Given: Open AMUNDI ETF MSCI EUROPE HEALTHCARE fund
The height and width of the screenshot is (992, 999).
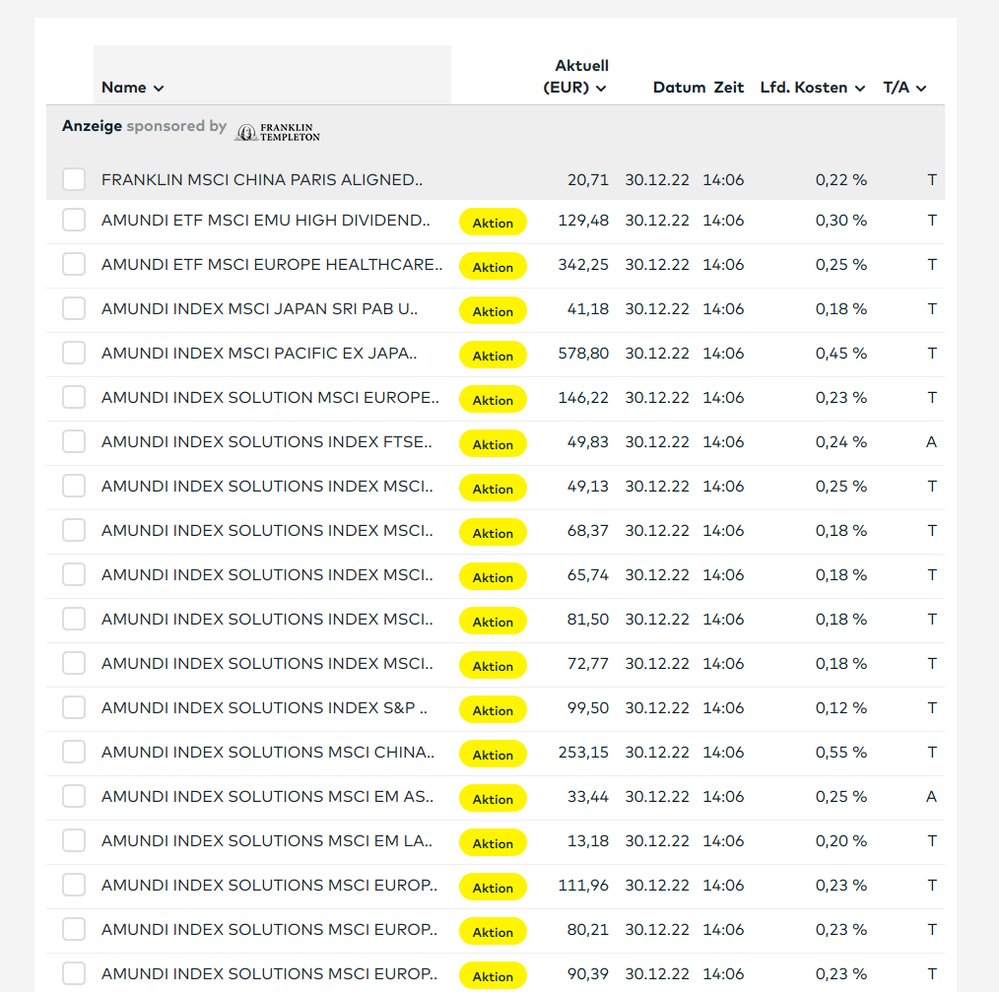Looking at the screenshot, I should click(272, 264).
